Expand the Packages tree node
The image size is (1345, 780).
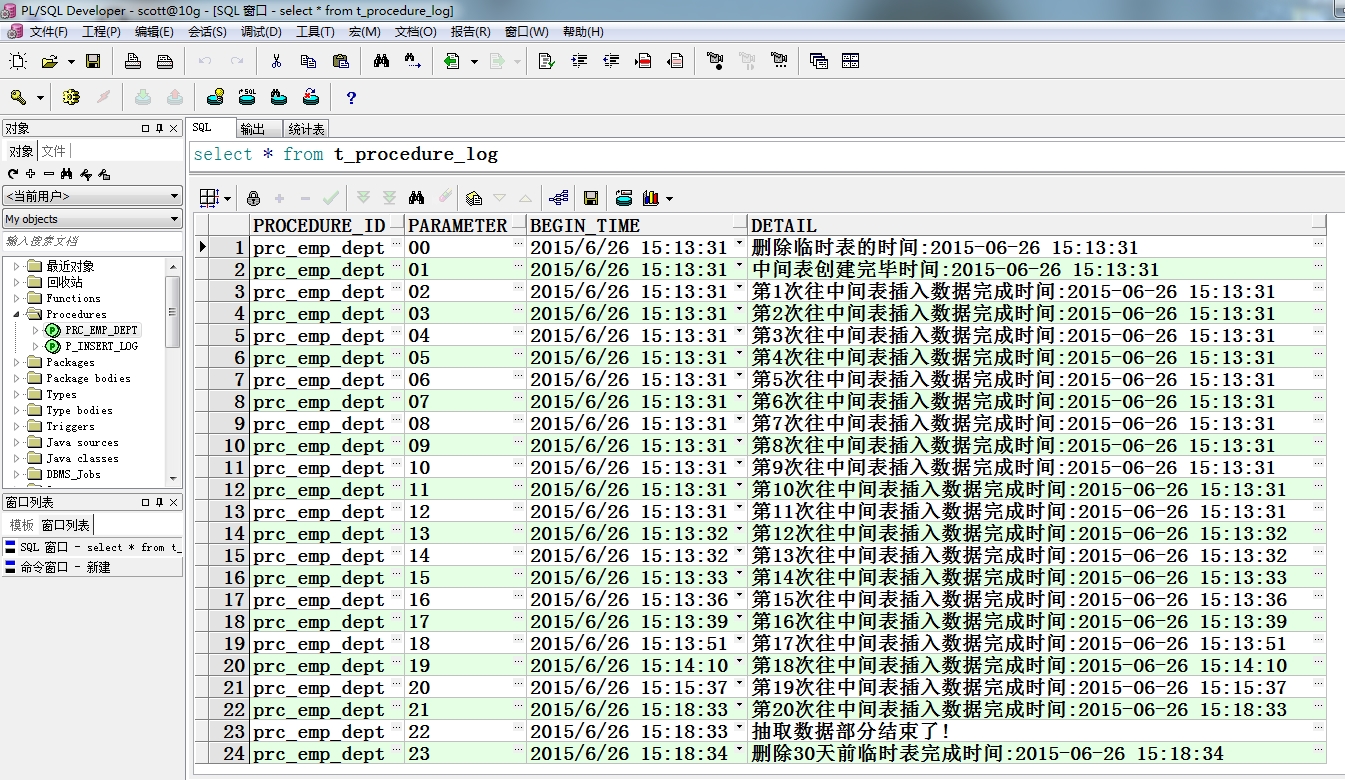pos(16,362)
